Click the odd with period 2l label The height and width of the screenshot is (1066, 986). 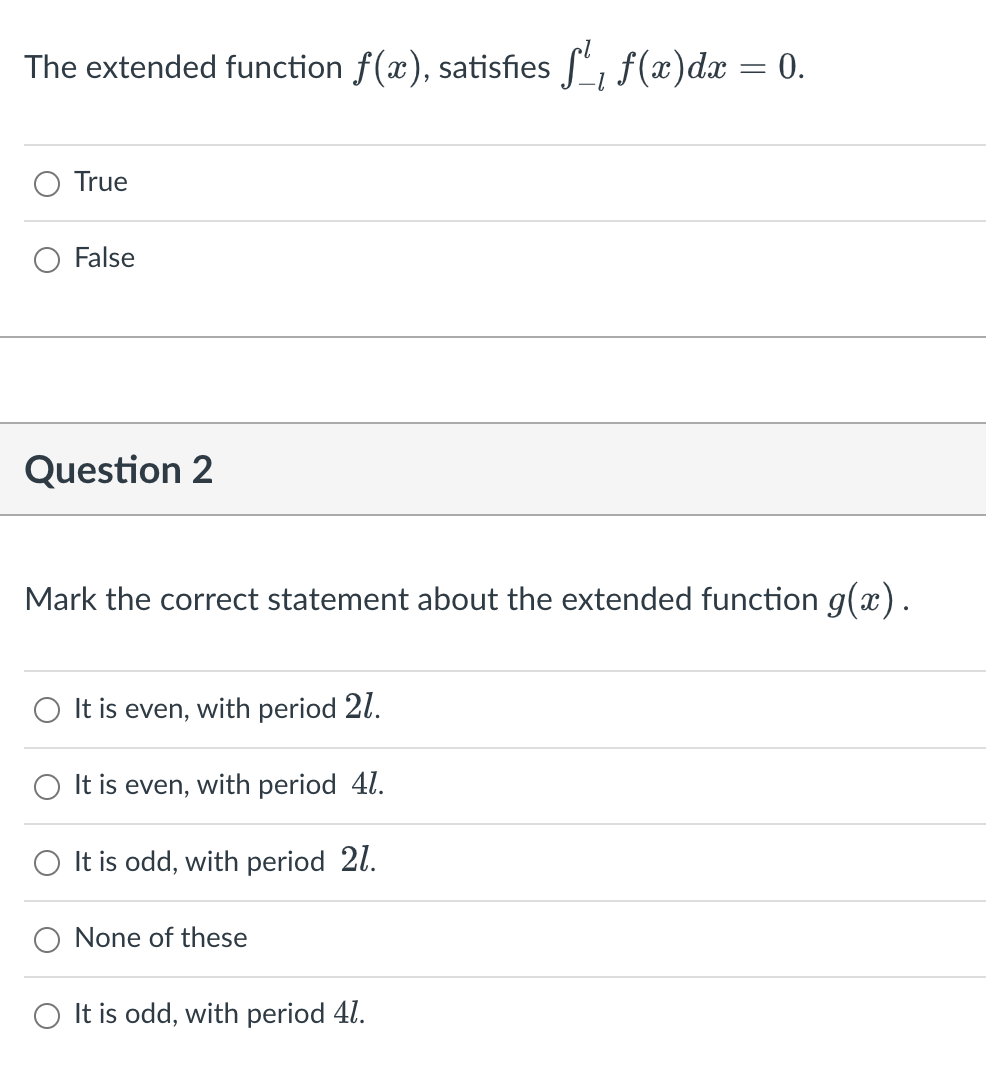tap(222, 862)
